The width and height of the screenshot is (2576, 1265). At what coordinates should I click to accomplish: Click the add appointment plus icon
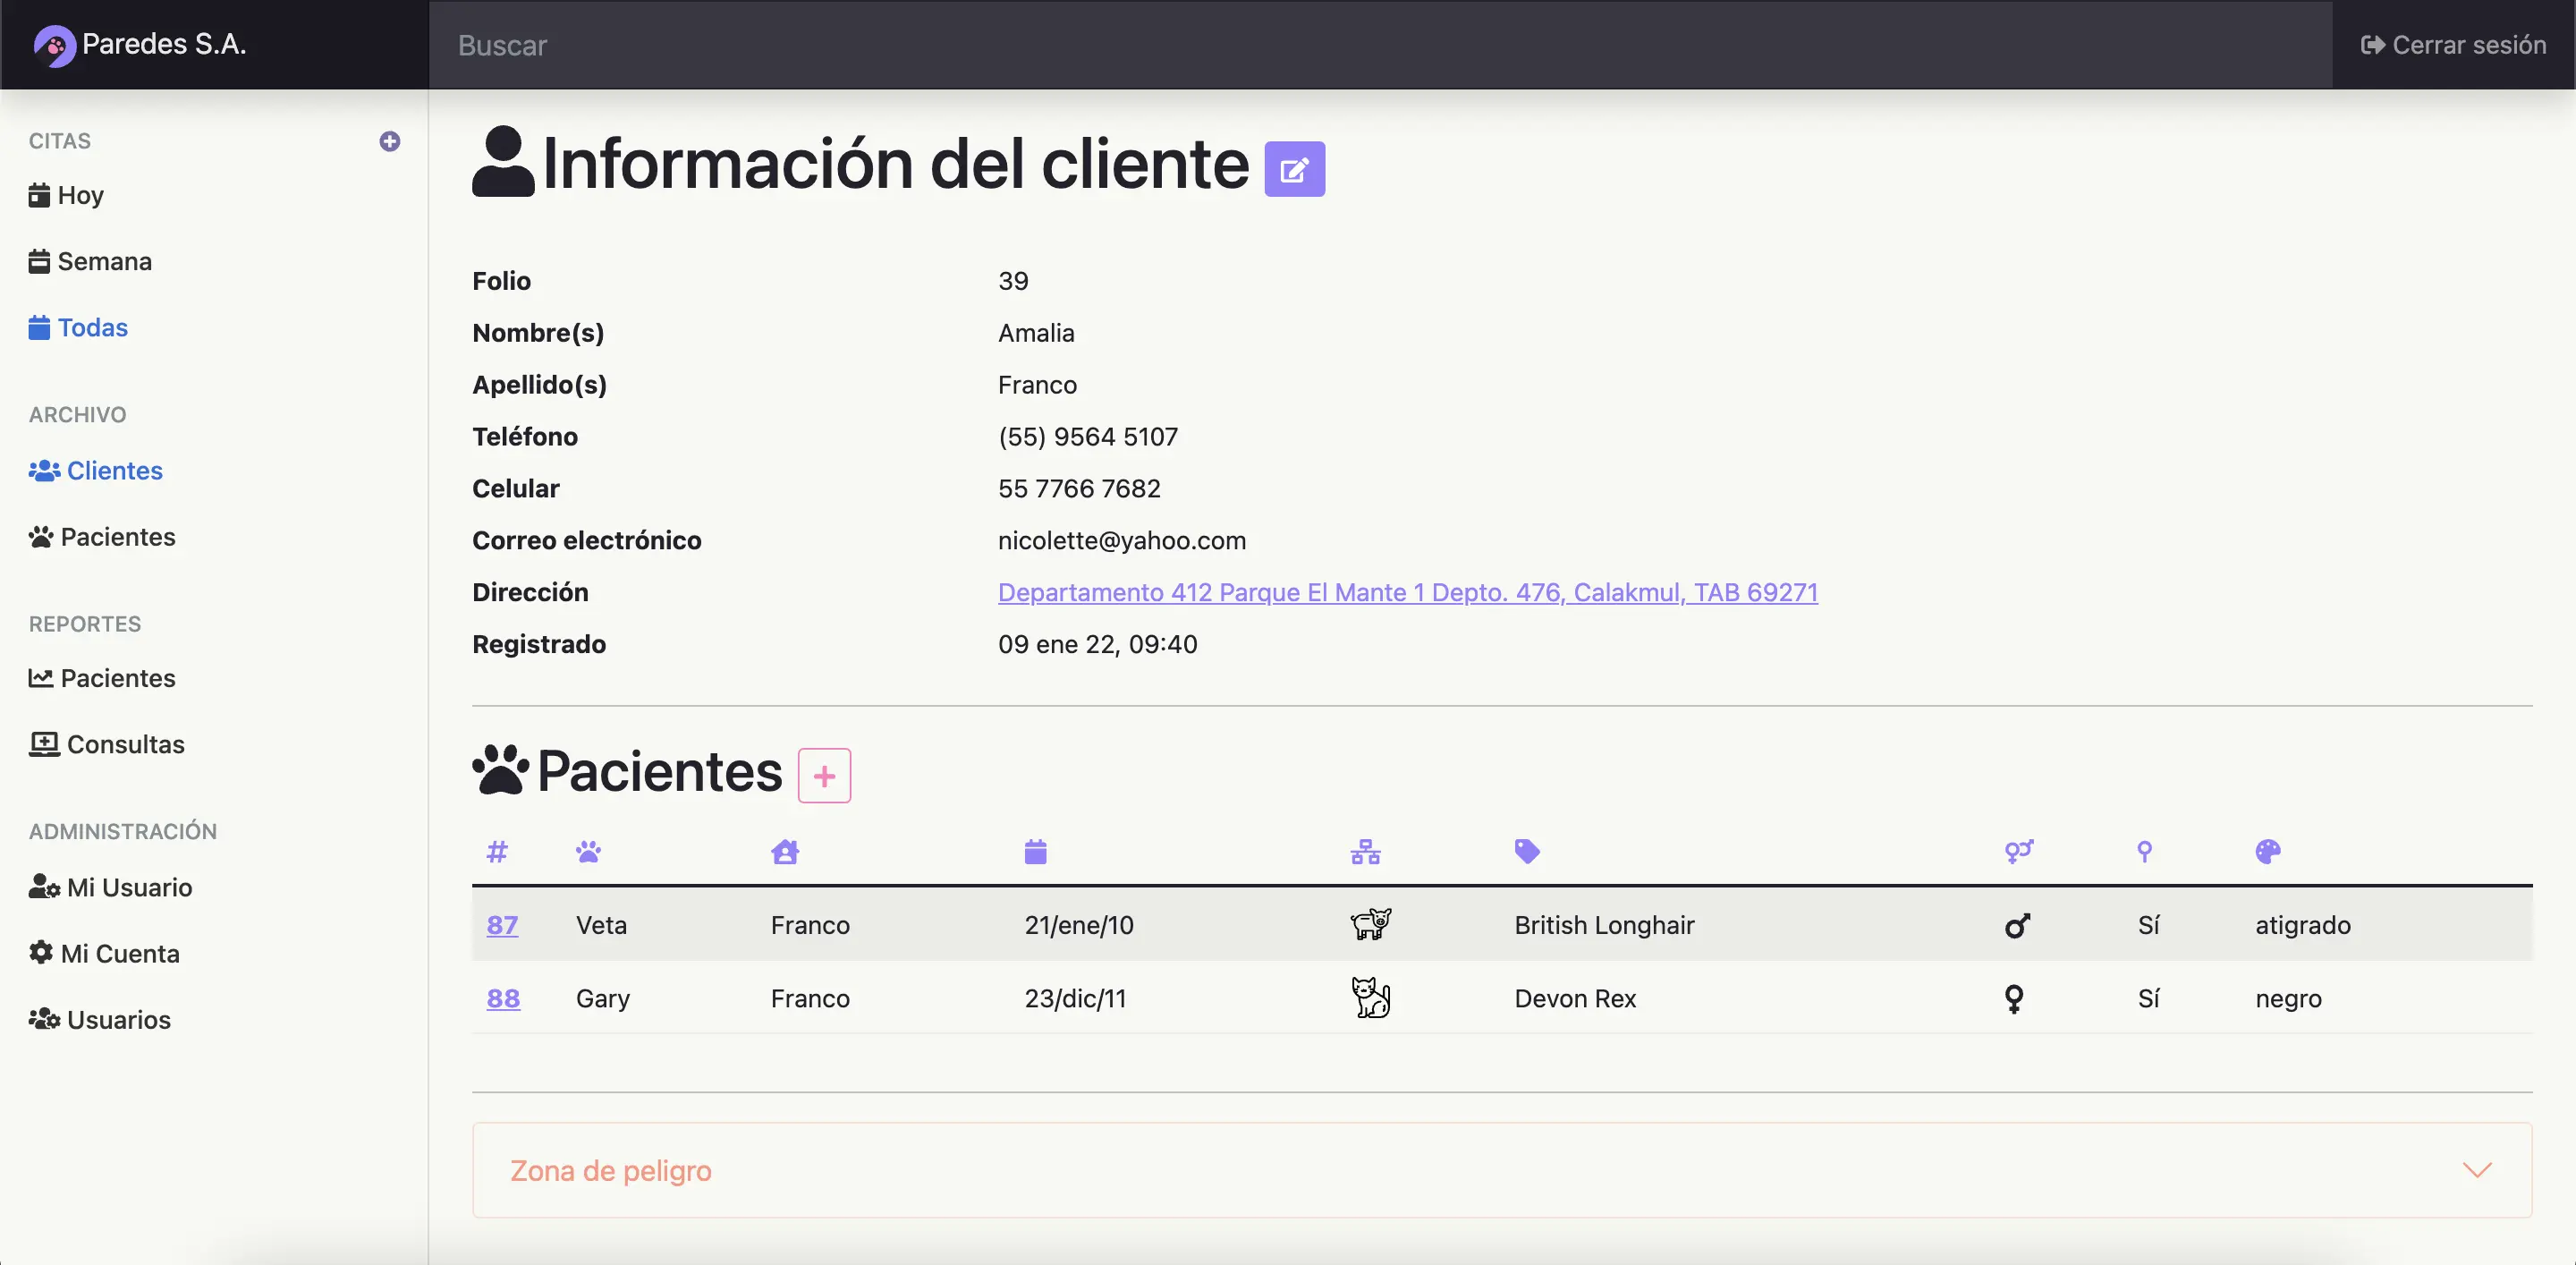click(390, 141)
